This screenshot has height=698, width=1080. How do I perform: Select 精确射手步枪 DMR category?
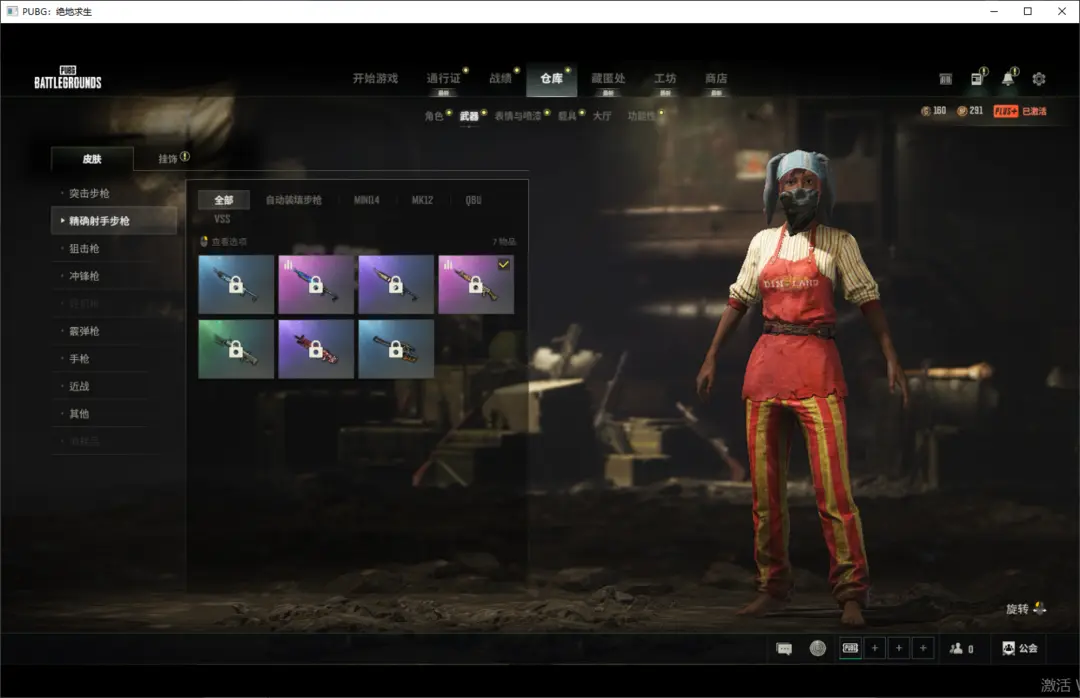[x=114, y=220]
